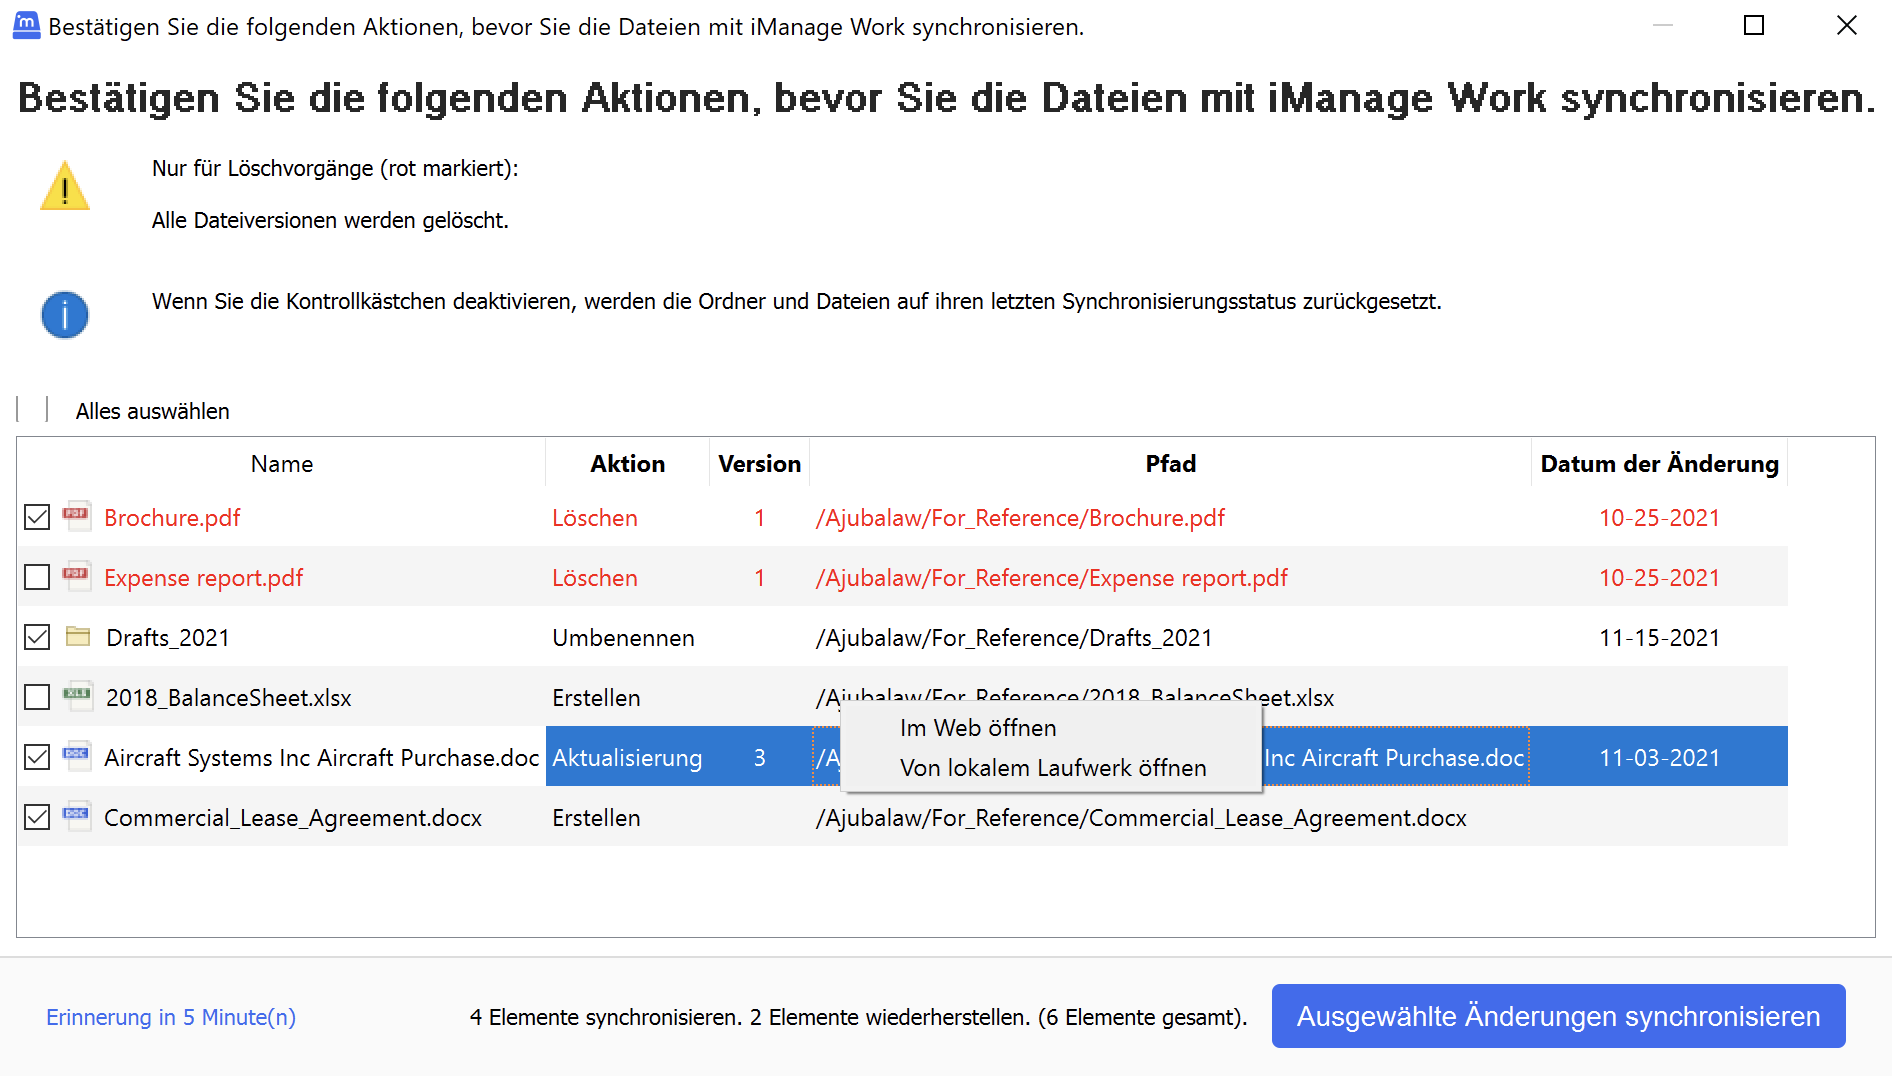
Task: Click Erstellen in 2018_BalanceSheet.xlsx row
Action: point(596,698)
